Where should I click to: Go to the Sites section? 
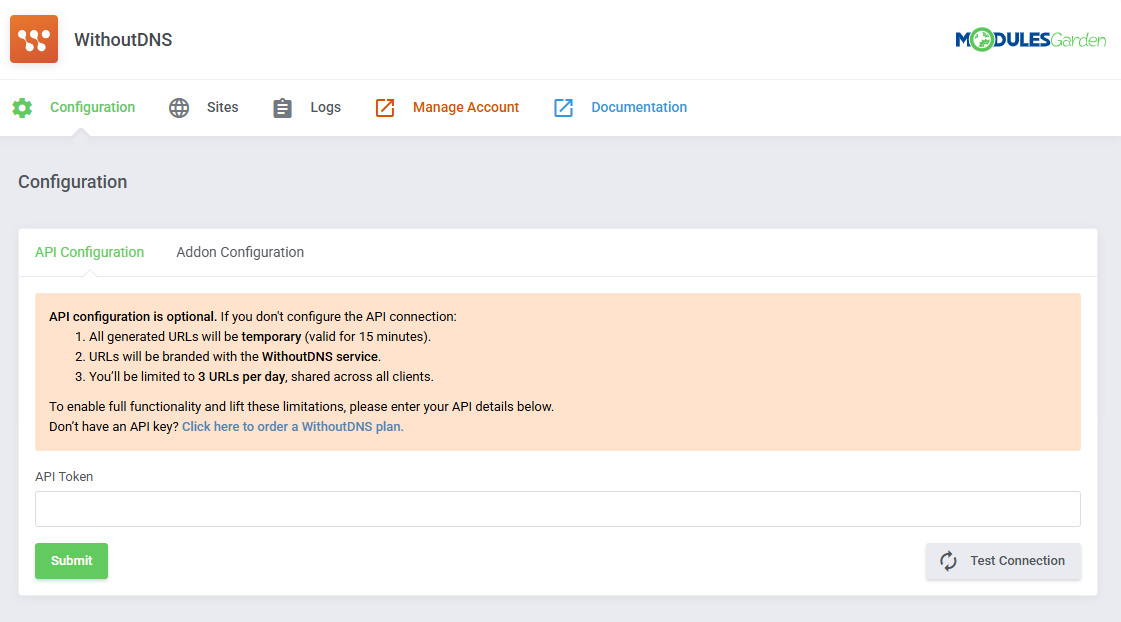(222, 107)
